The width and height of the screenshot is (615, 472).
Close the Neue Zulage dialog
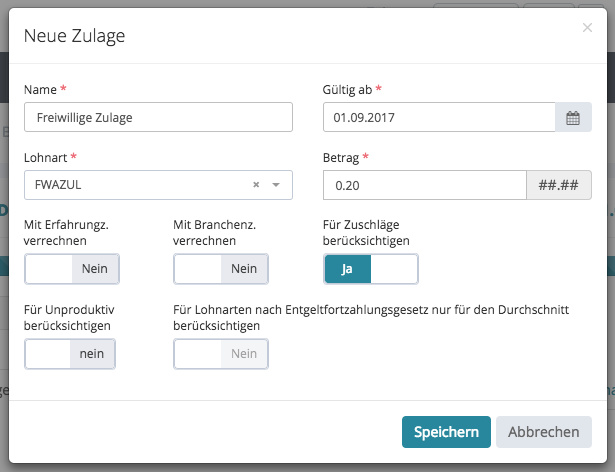click(x=587, y=28)
